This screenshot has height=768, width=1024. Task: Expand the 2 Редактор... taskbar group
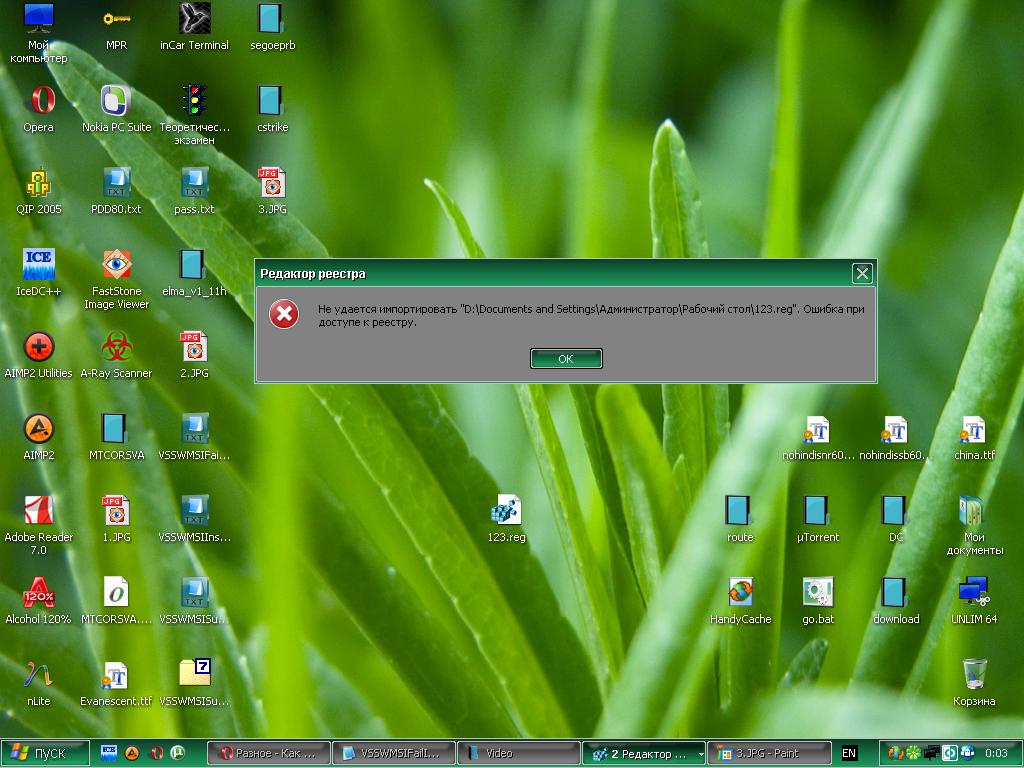643,753
